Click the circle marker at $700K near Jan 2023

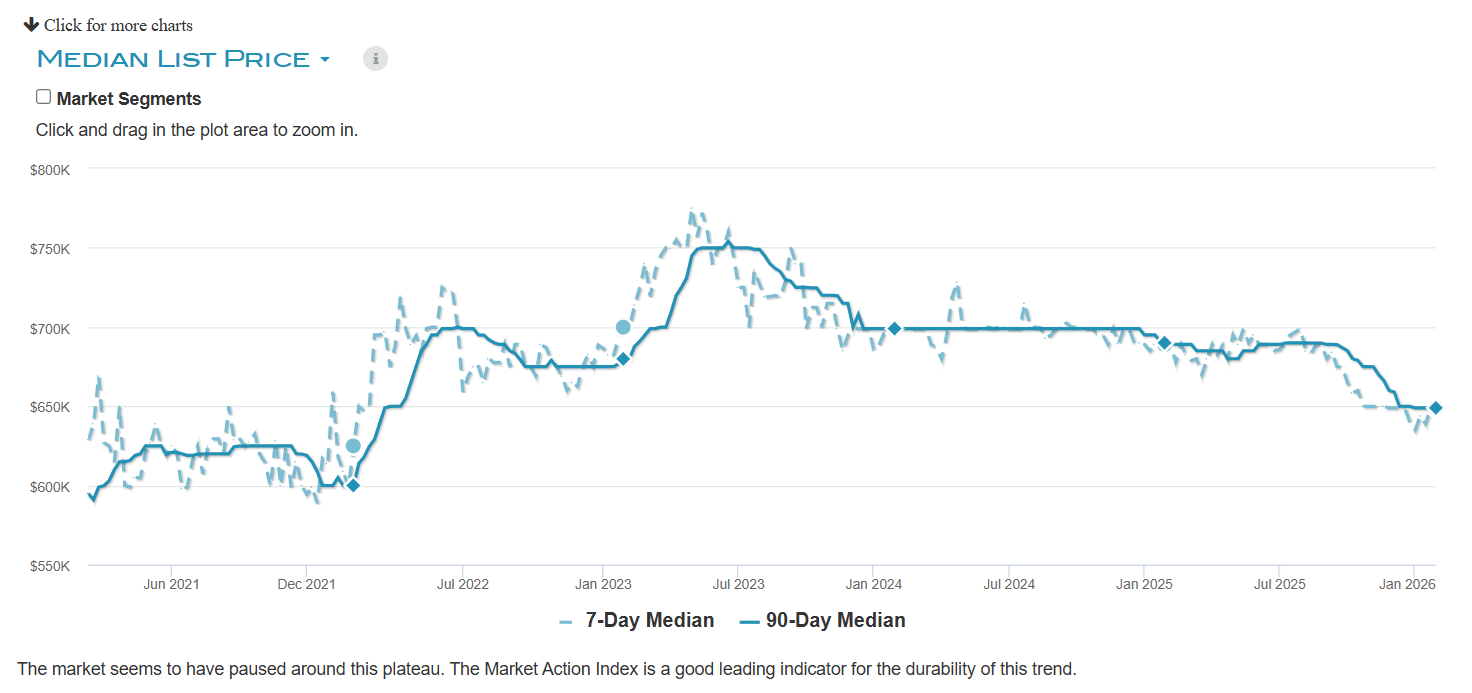623,327
